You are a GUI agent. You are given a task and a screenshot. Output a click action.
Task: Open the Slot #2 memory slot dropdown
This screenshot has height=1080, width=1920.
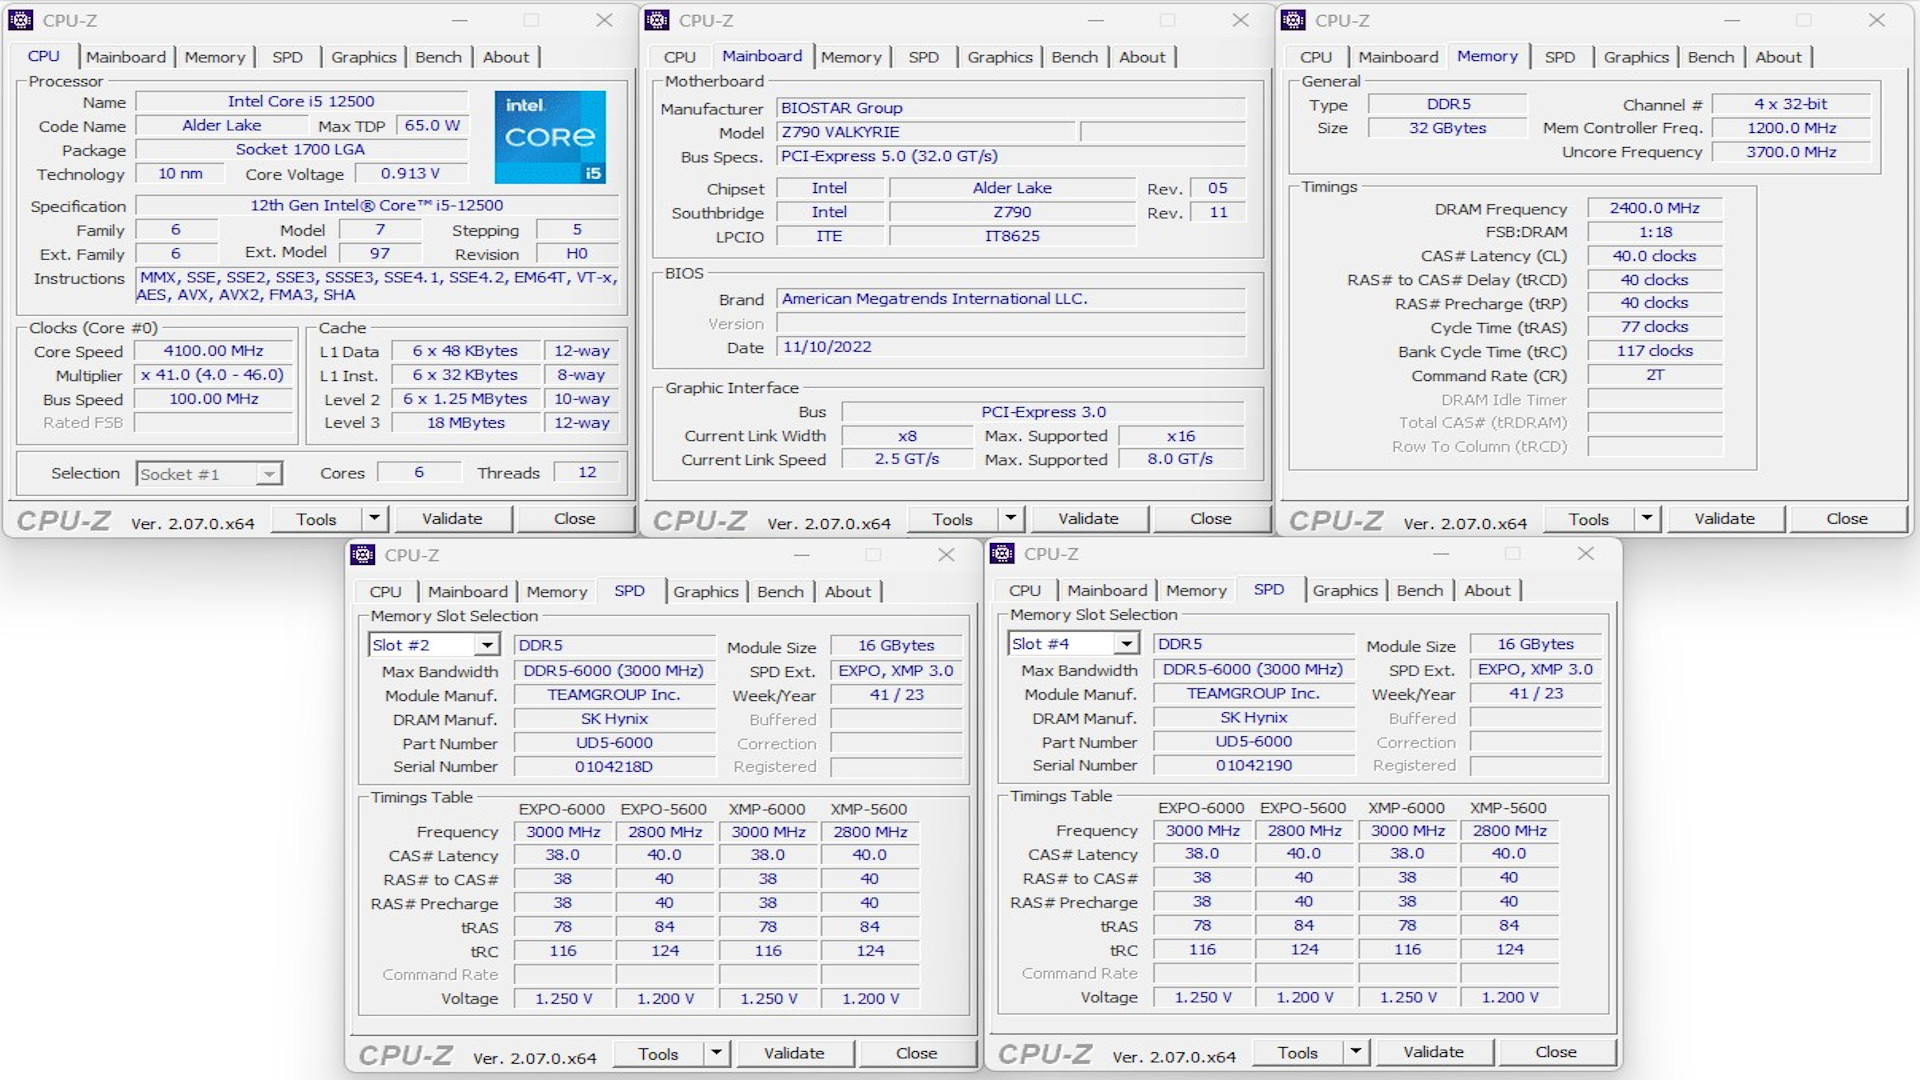pyautogui.click(x=488, y=644)
